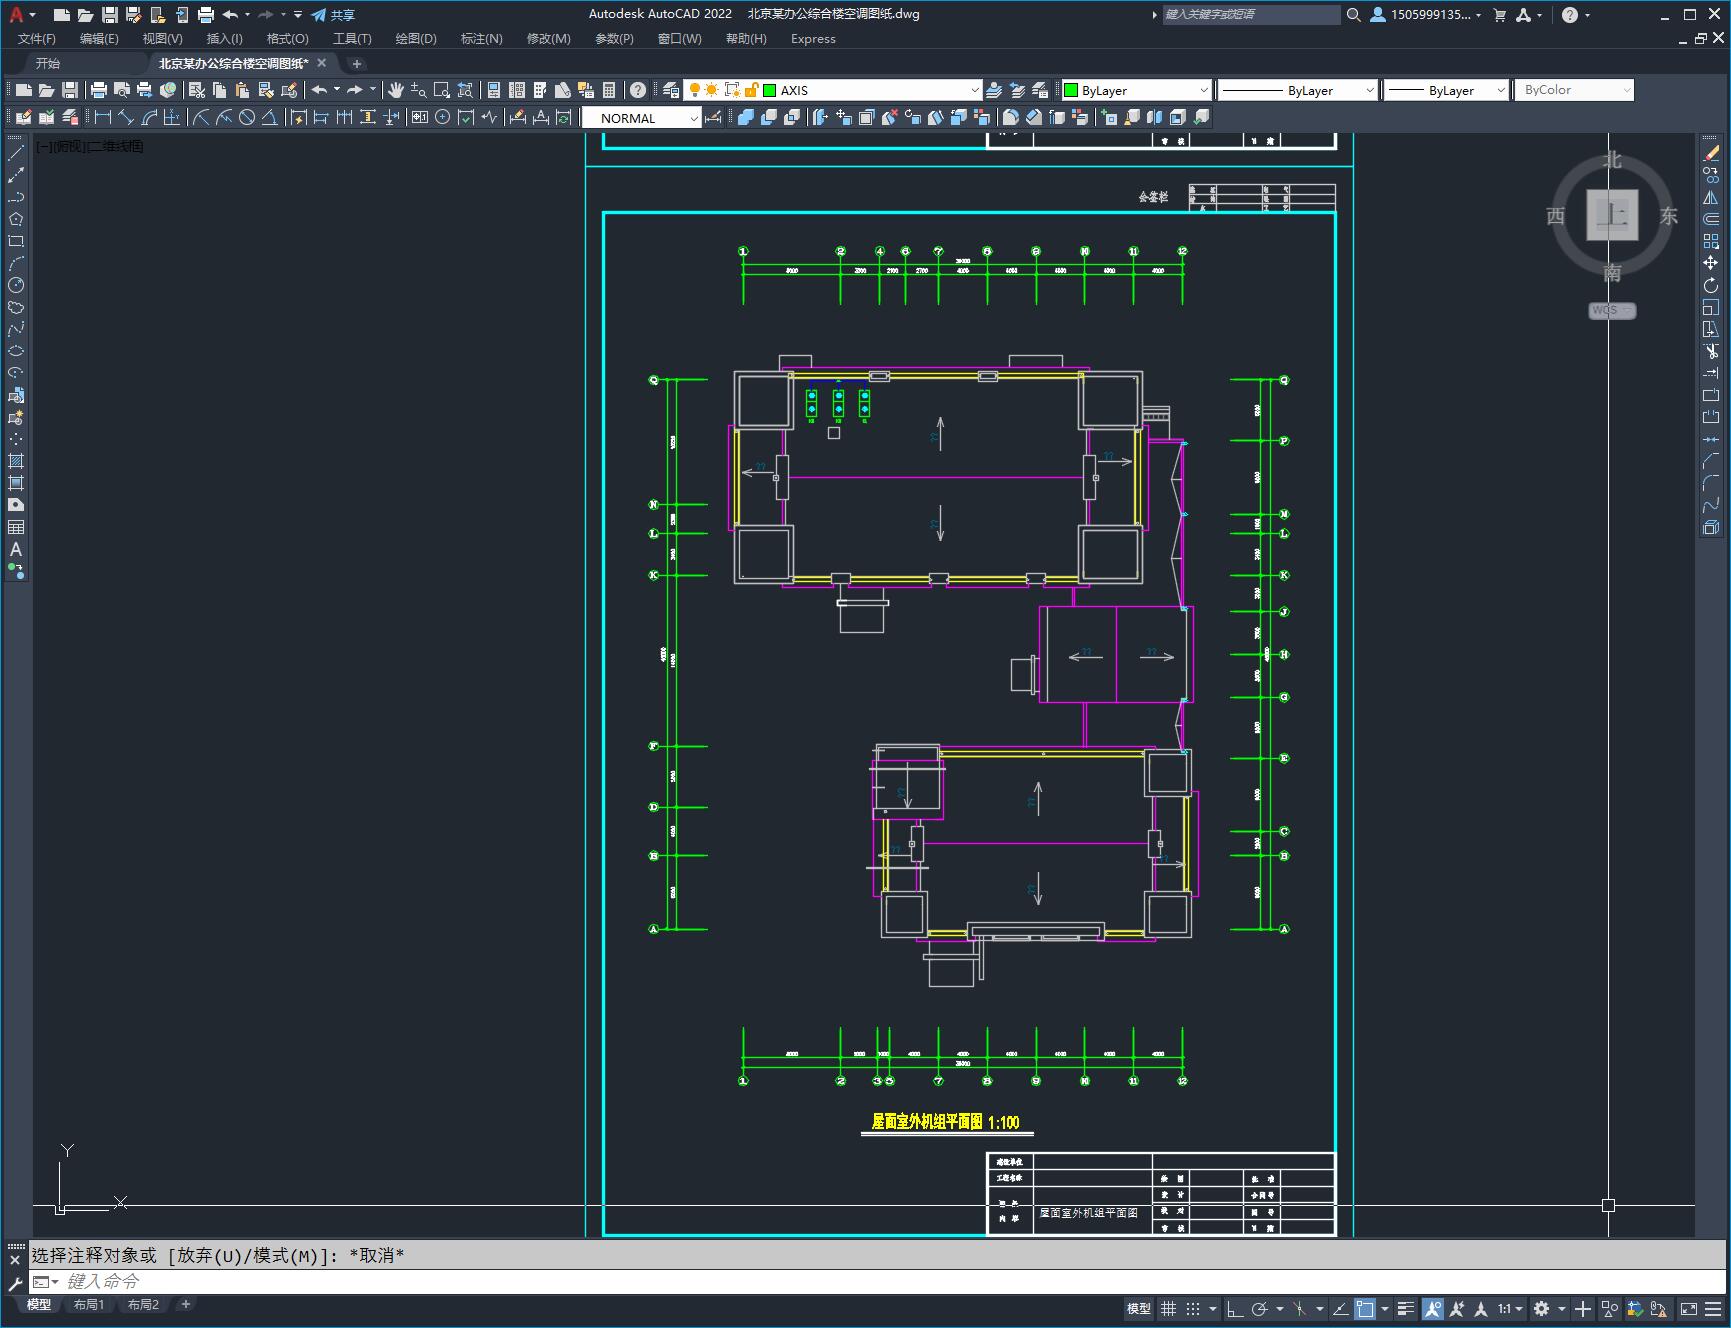Select the Trim tool
The height and width of the screenshot is (1328, 1731).
(x=1711, y=351)
